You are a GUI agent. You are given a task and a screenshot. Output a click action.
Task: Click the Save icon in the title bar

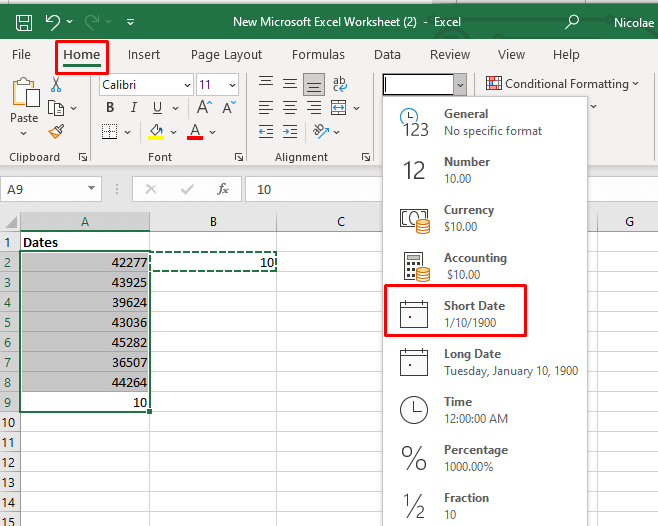coord(23,21)
